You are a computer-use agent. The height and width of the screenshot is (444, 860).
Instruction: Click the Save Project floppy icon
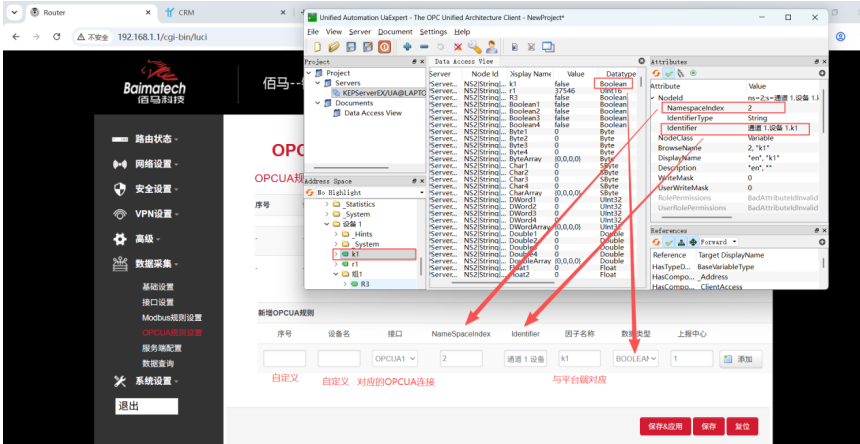pos(352,47)
